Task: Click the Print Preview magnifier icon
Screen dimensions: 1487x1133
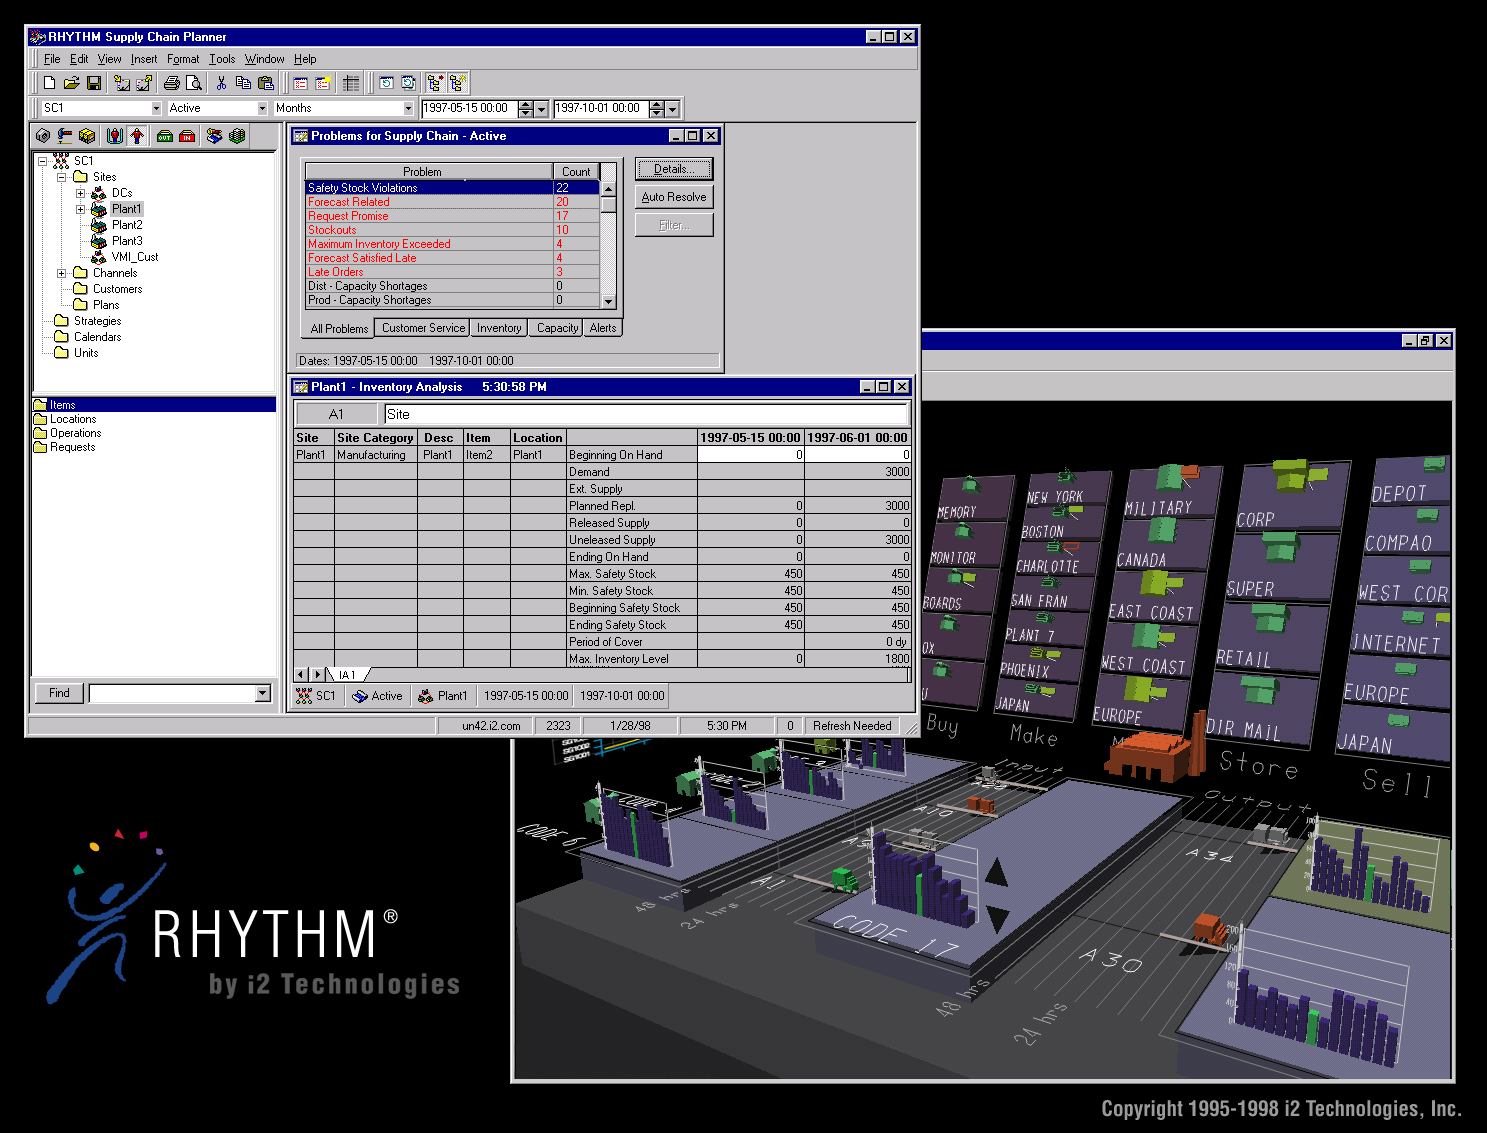Action: click(x=194, y=83)
